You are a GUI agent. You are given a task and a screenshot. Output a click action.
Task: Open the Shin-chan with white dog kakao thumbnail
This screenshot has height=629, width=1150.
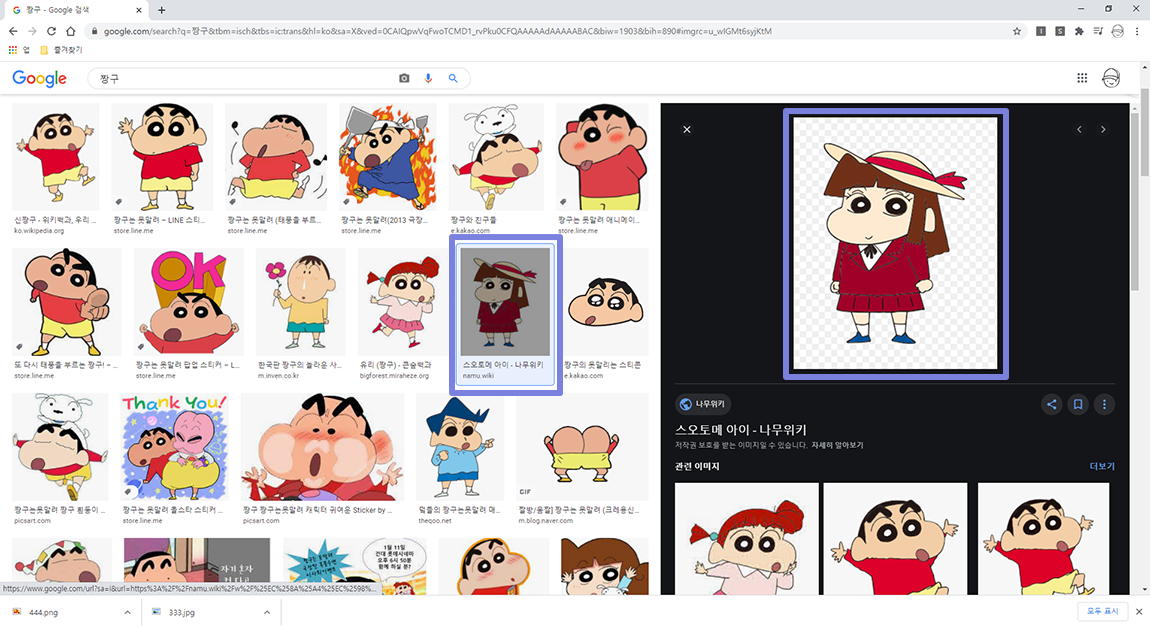[497, 157]
